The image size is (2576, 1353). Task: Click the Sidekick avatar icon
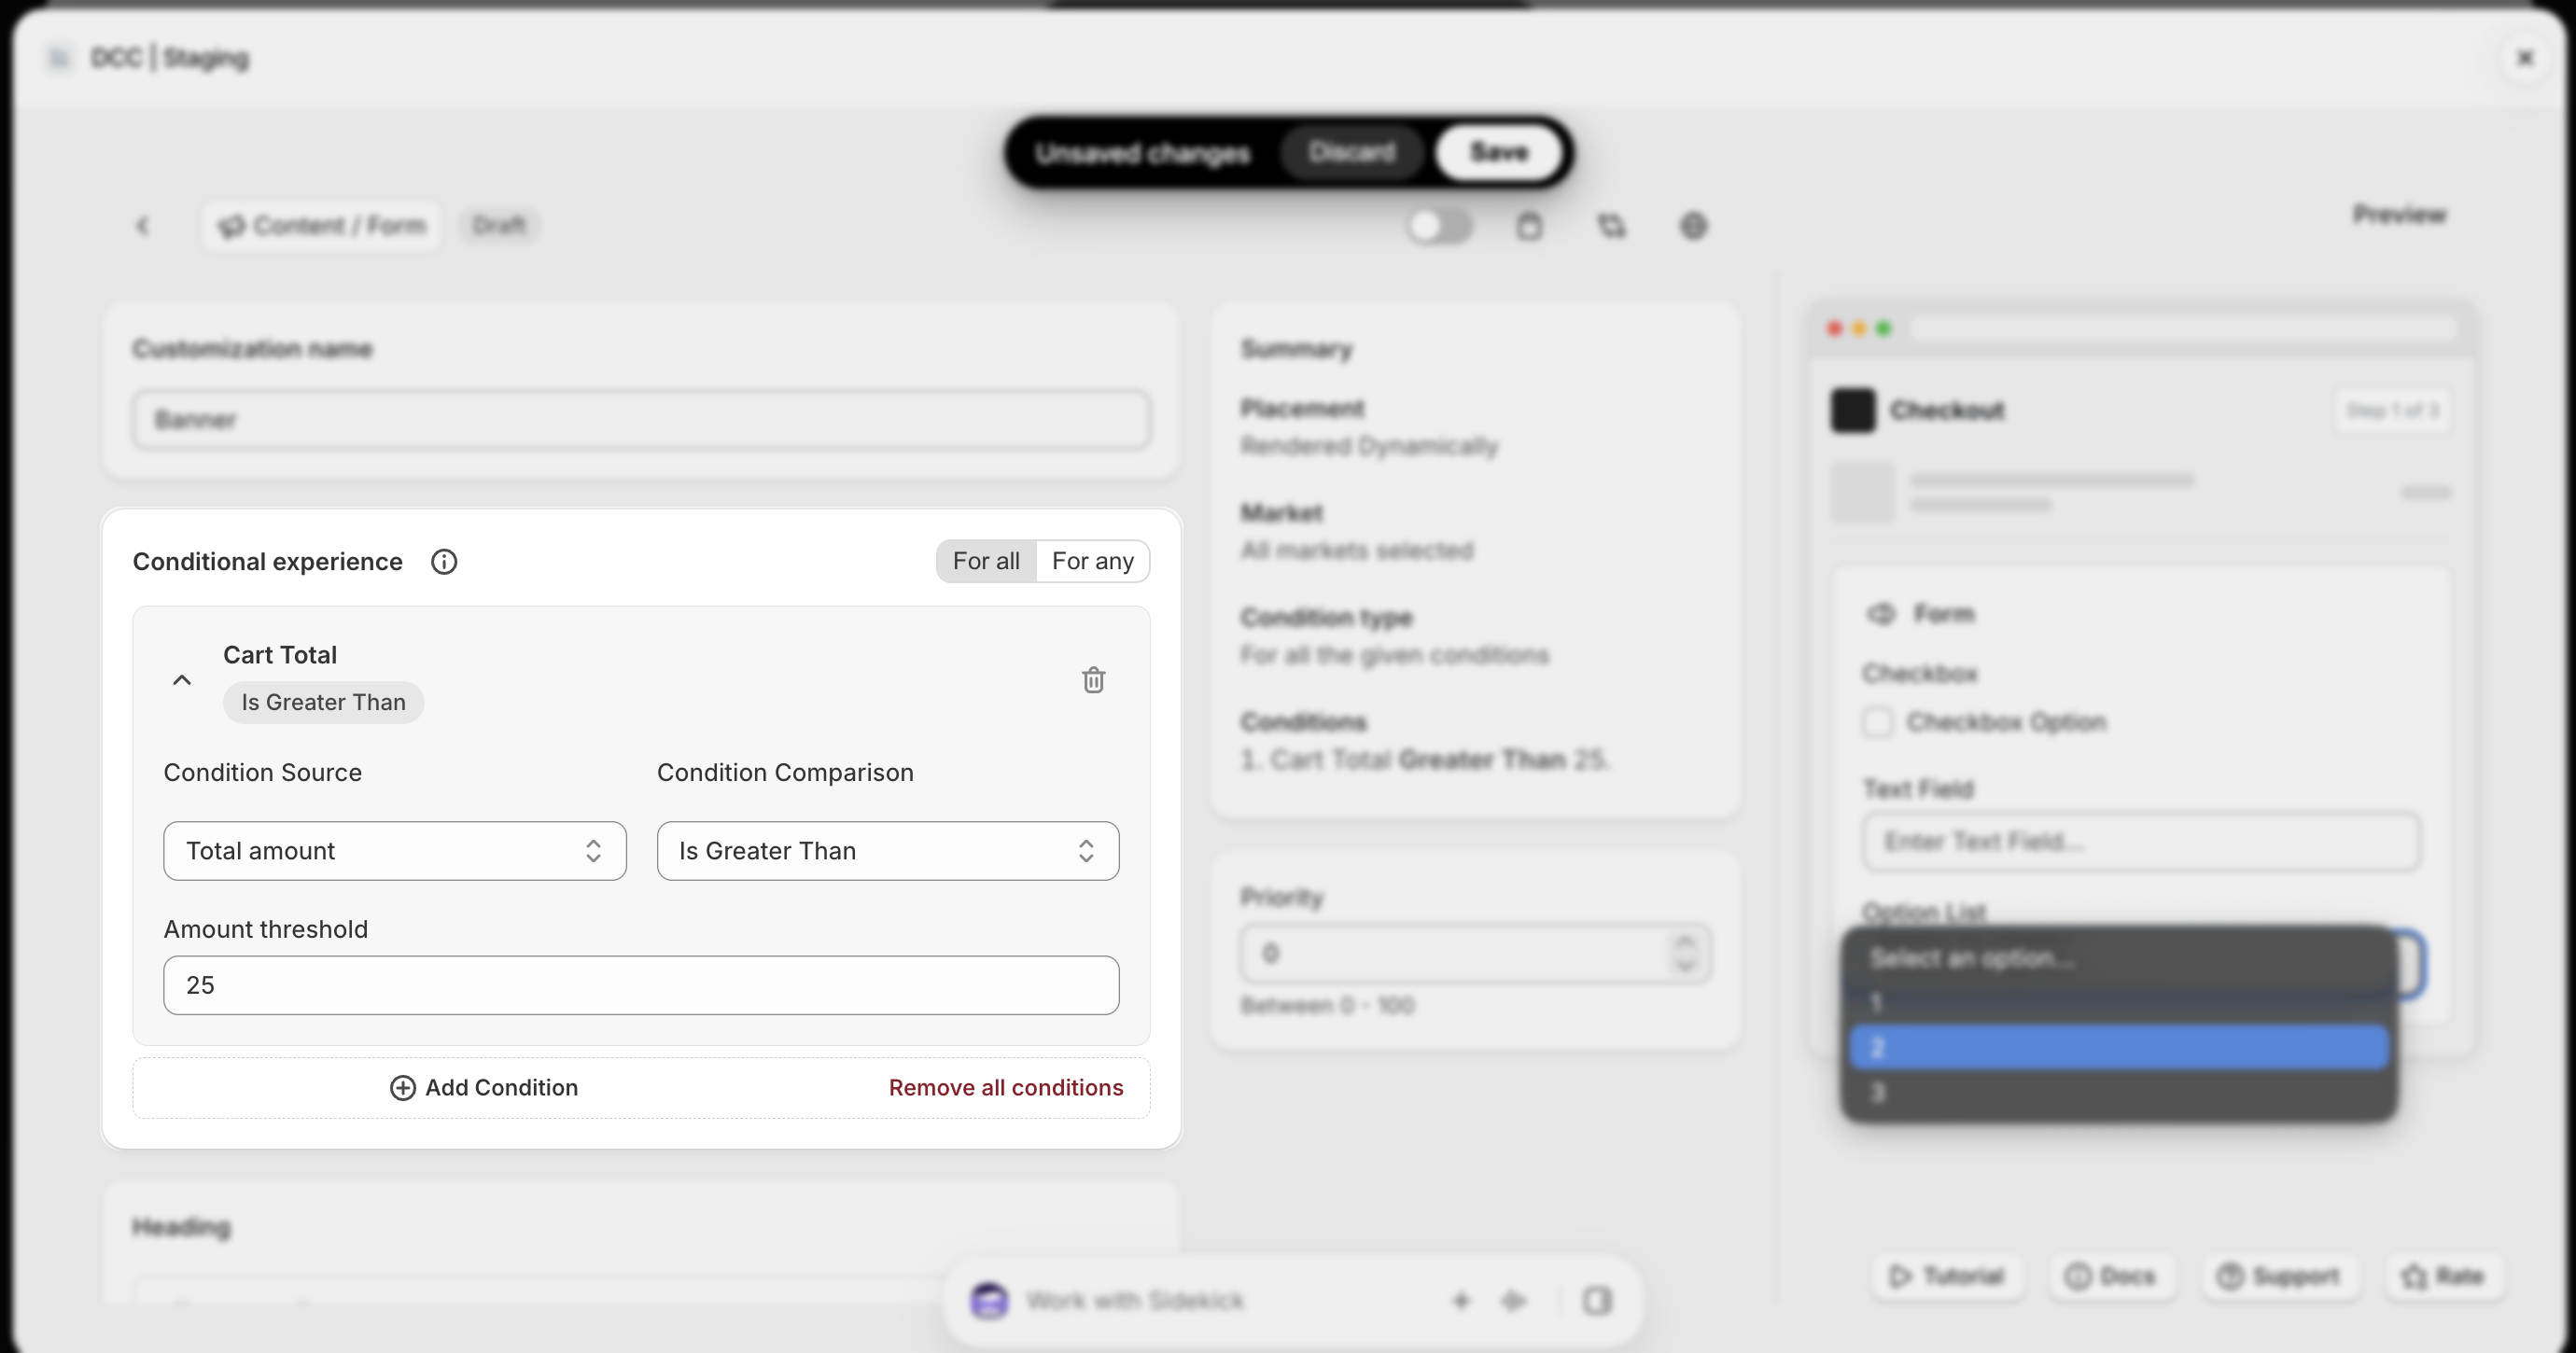tap(989, 1301)
